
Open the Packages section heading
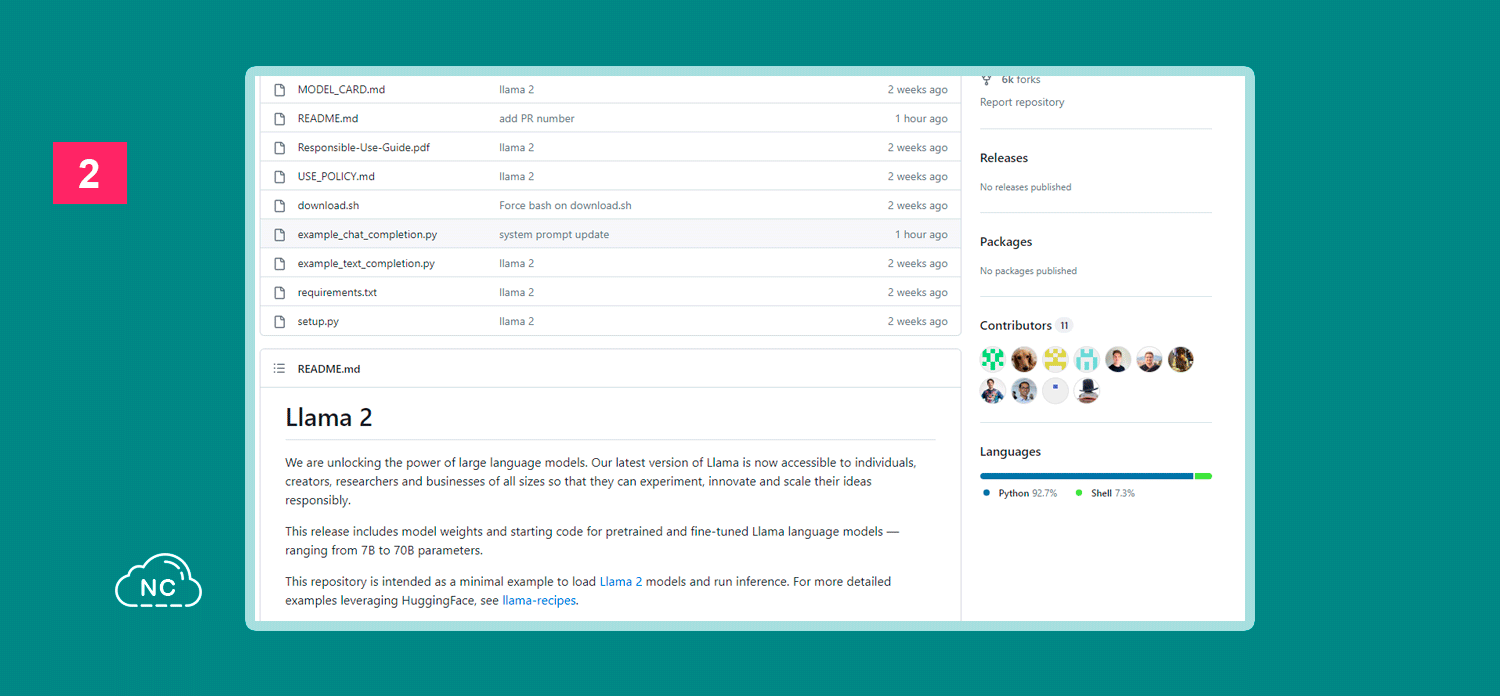pos(1006,242)
